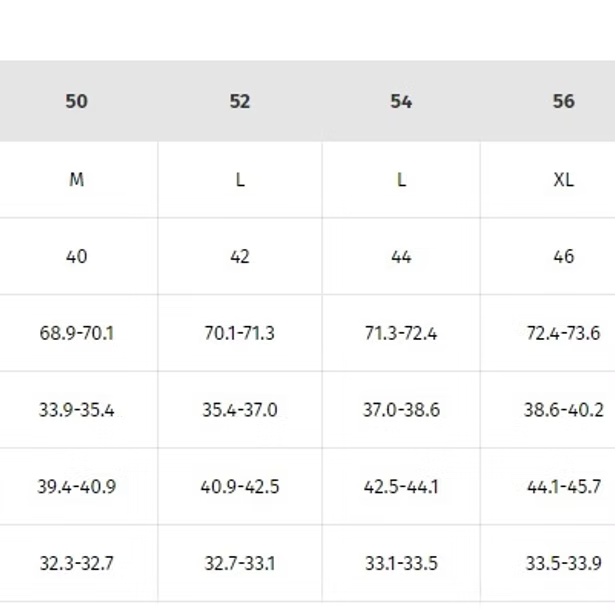Click the 72.4-73.6 measurement cell
615x614 pixels.
563,333
